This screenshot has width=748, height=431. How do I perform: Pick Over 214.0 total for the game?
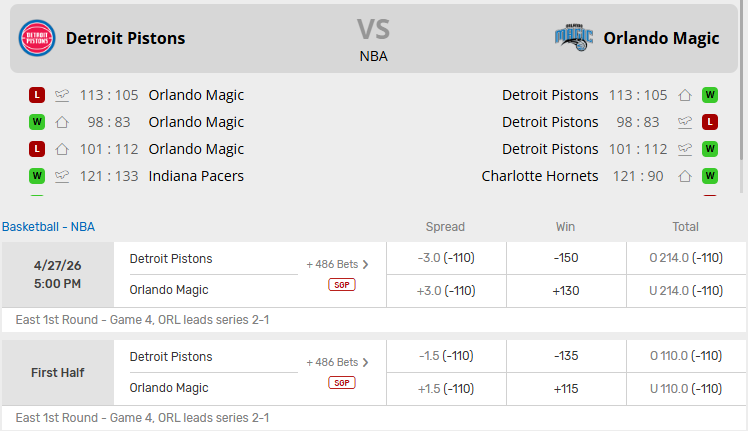(x=685, y=258)
